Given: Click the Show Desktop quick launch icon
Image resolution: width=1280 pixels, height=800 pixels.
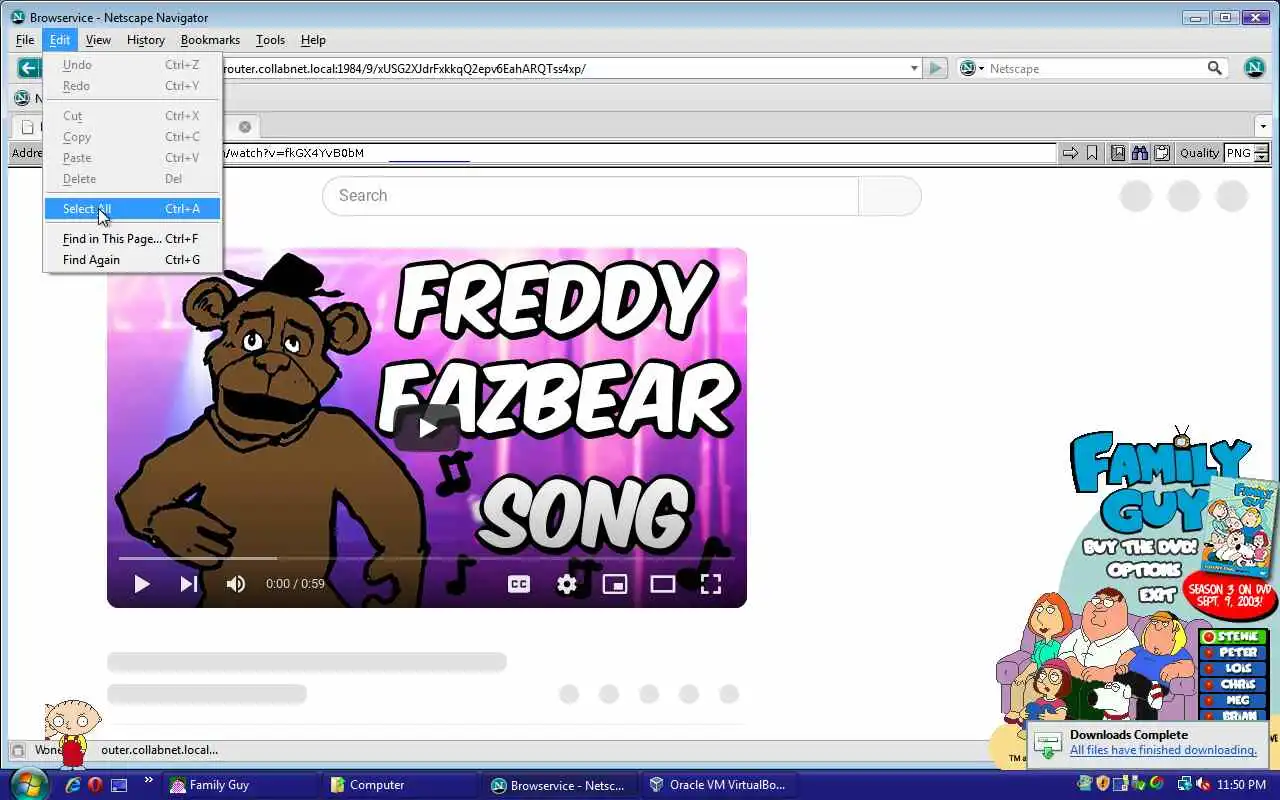Looking at the screenshot, I should (x=119, y=785).
